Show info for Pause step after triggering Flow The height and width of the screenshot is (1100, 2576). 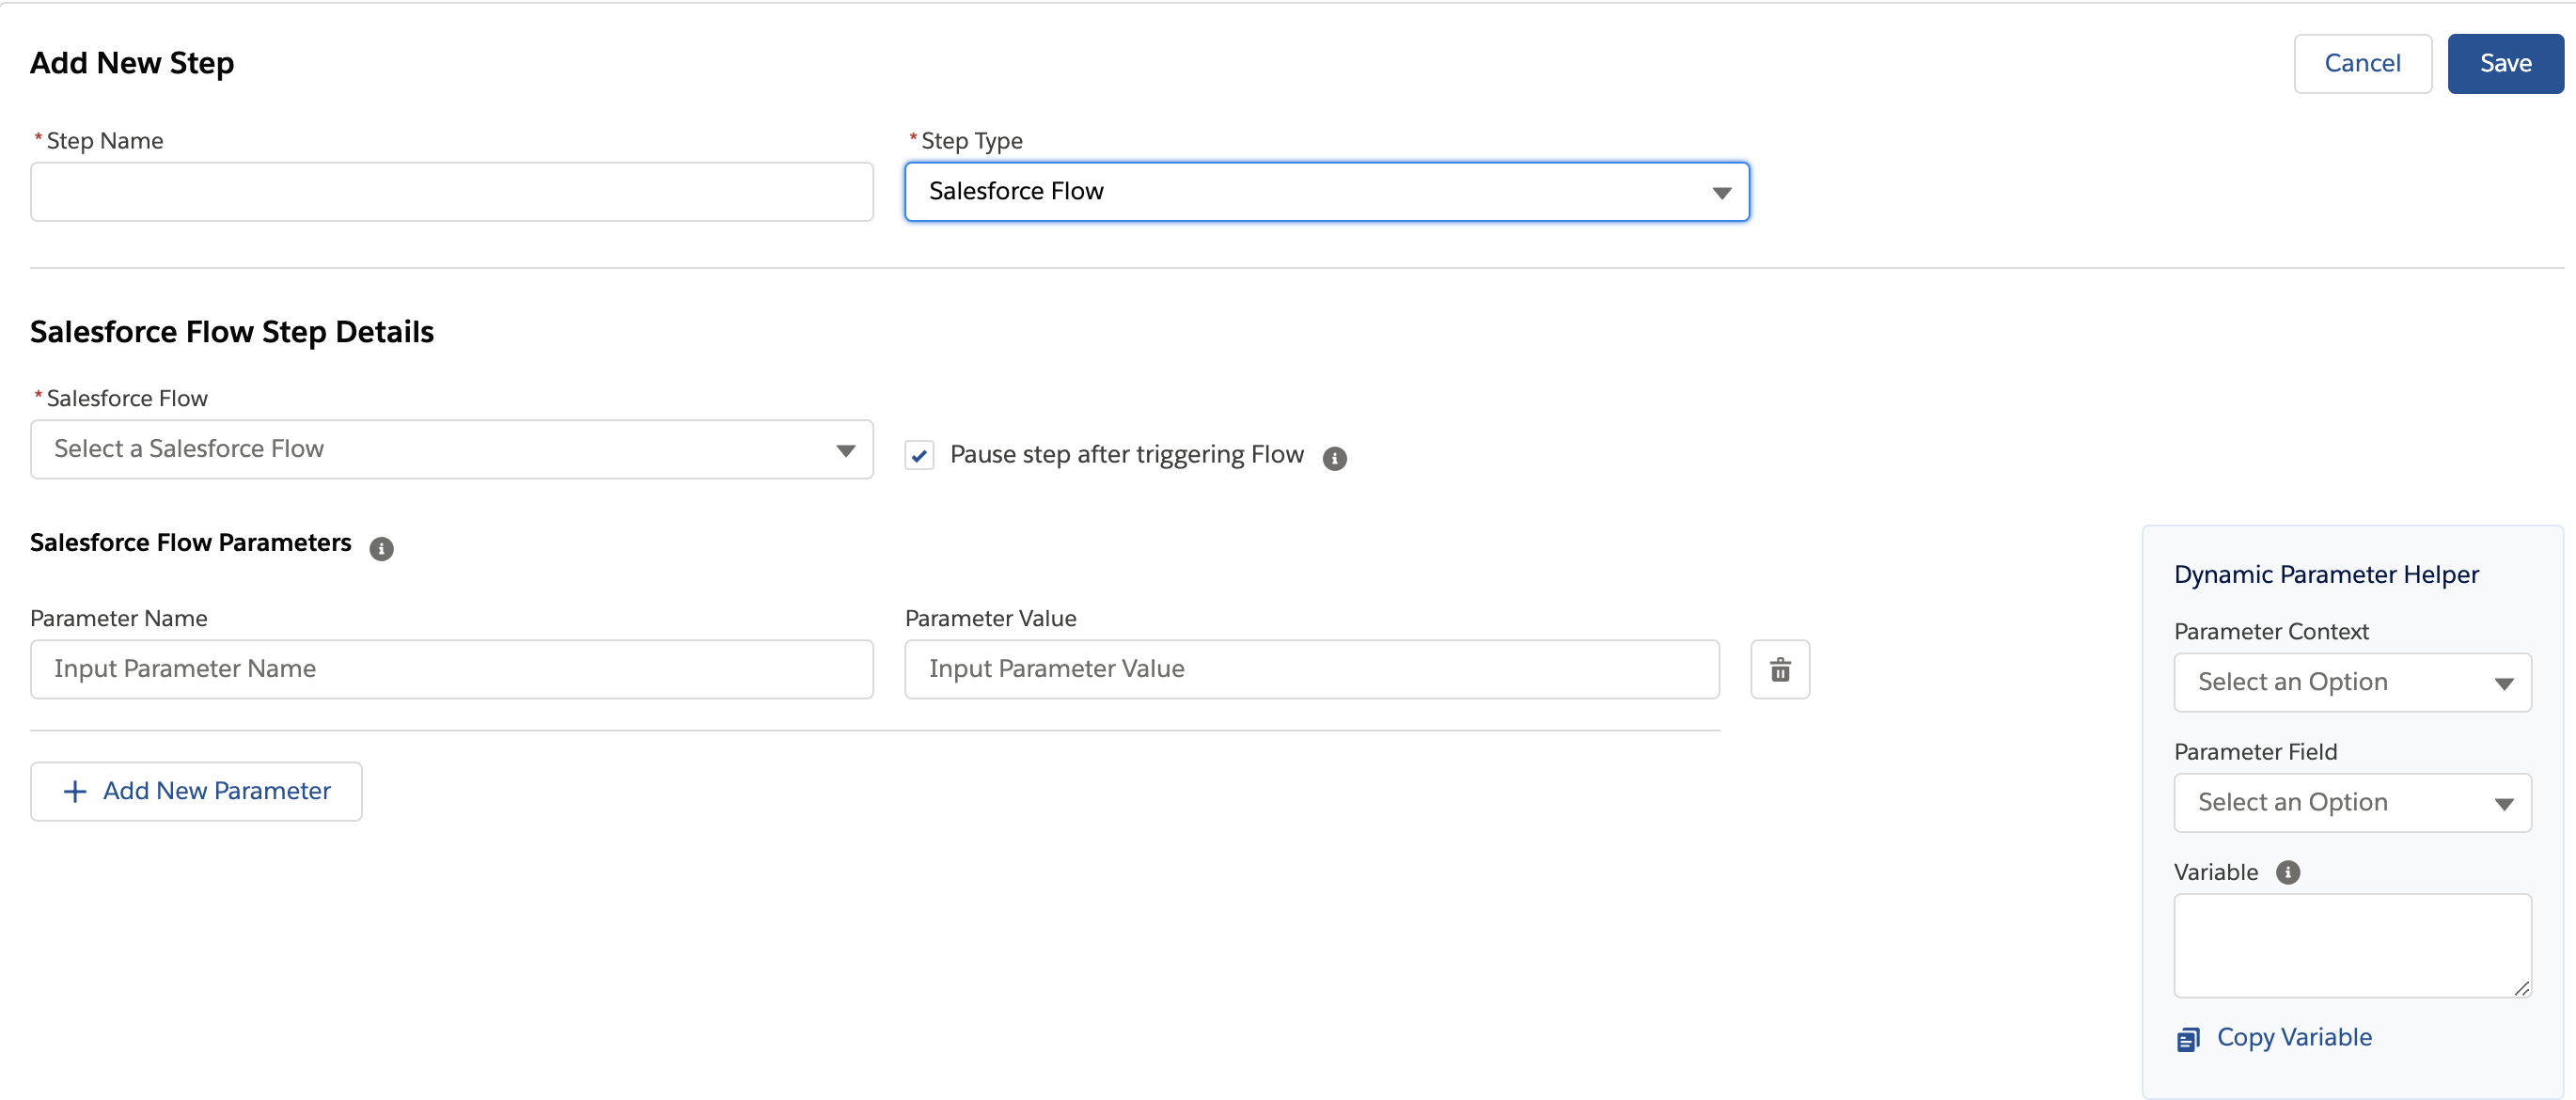coord(1335,458)
